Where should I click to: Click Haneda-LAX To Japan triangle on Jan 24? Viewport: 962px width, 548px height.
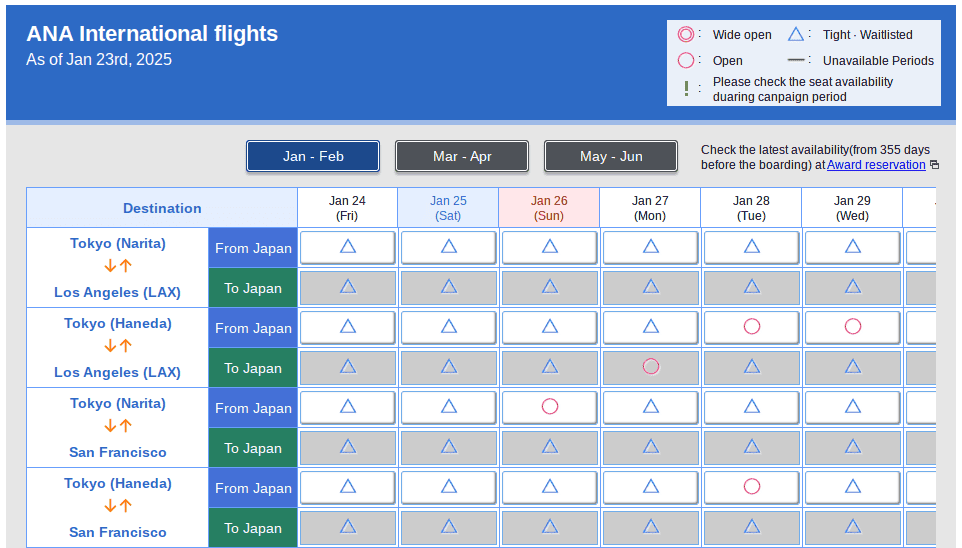point(348,366)
